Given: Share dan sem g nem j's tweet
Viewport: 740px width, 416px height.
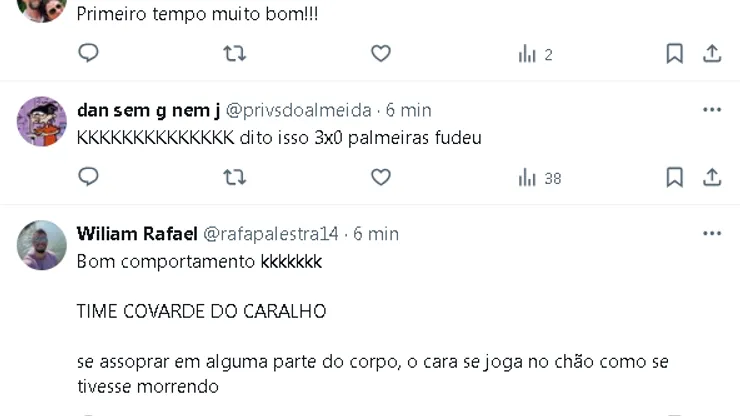Looking at the screenshot, I should coord(712,177).
